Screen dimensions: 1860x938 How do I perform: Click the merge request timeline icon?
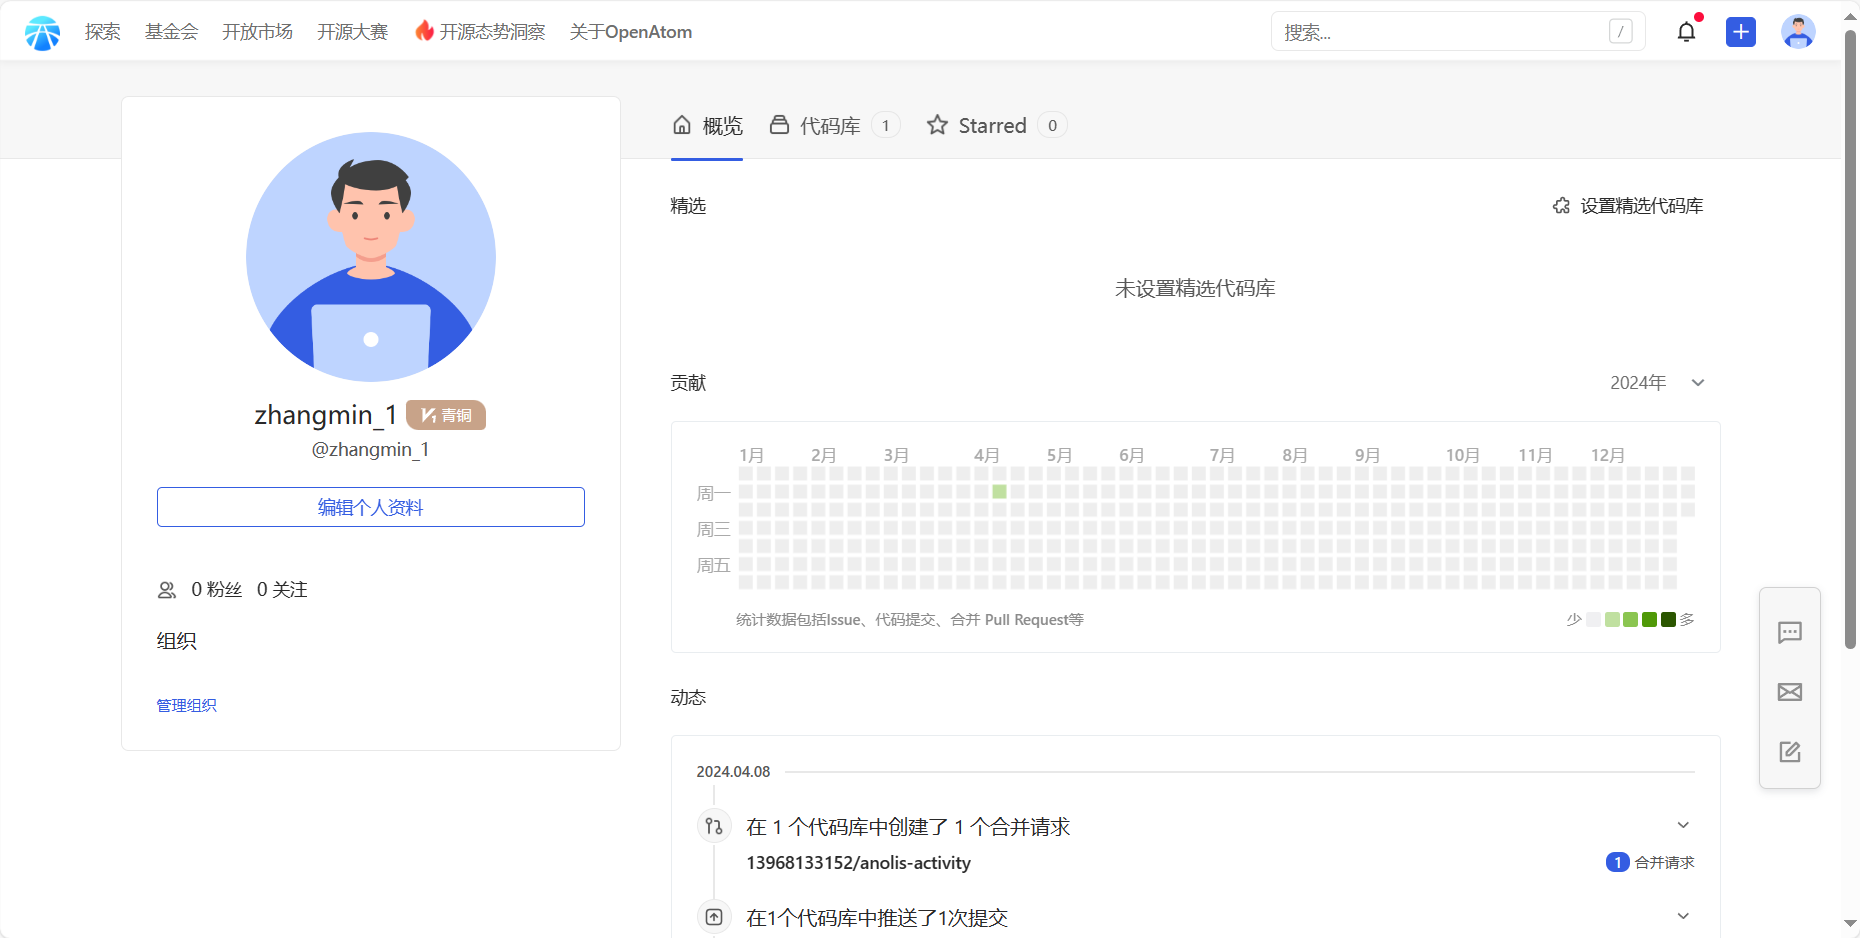pyautogui.click(x=714, y=826)
